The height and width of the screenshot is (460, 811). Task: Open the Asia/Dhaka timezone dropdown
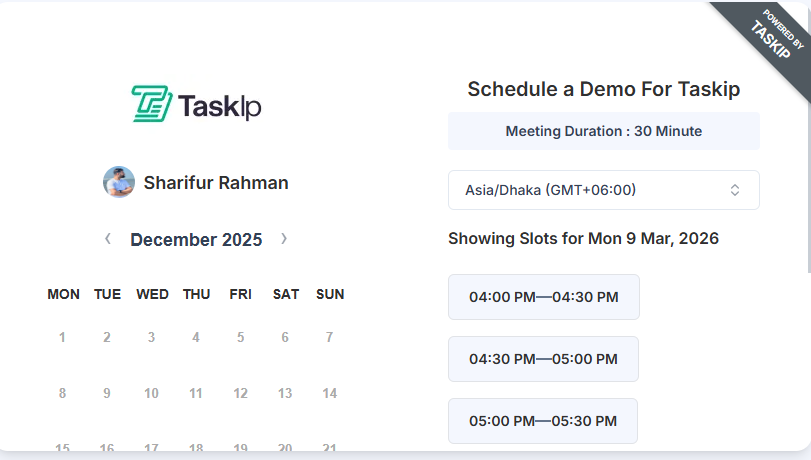[x=603, y=190]
